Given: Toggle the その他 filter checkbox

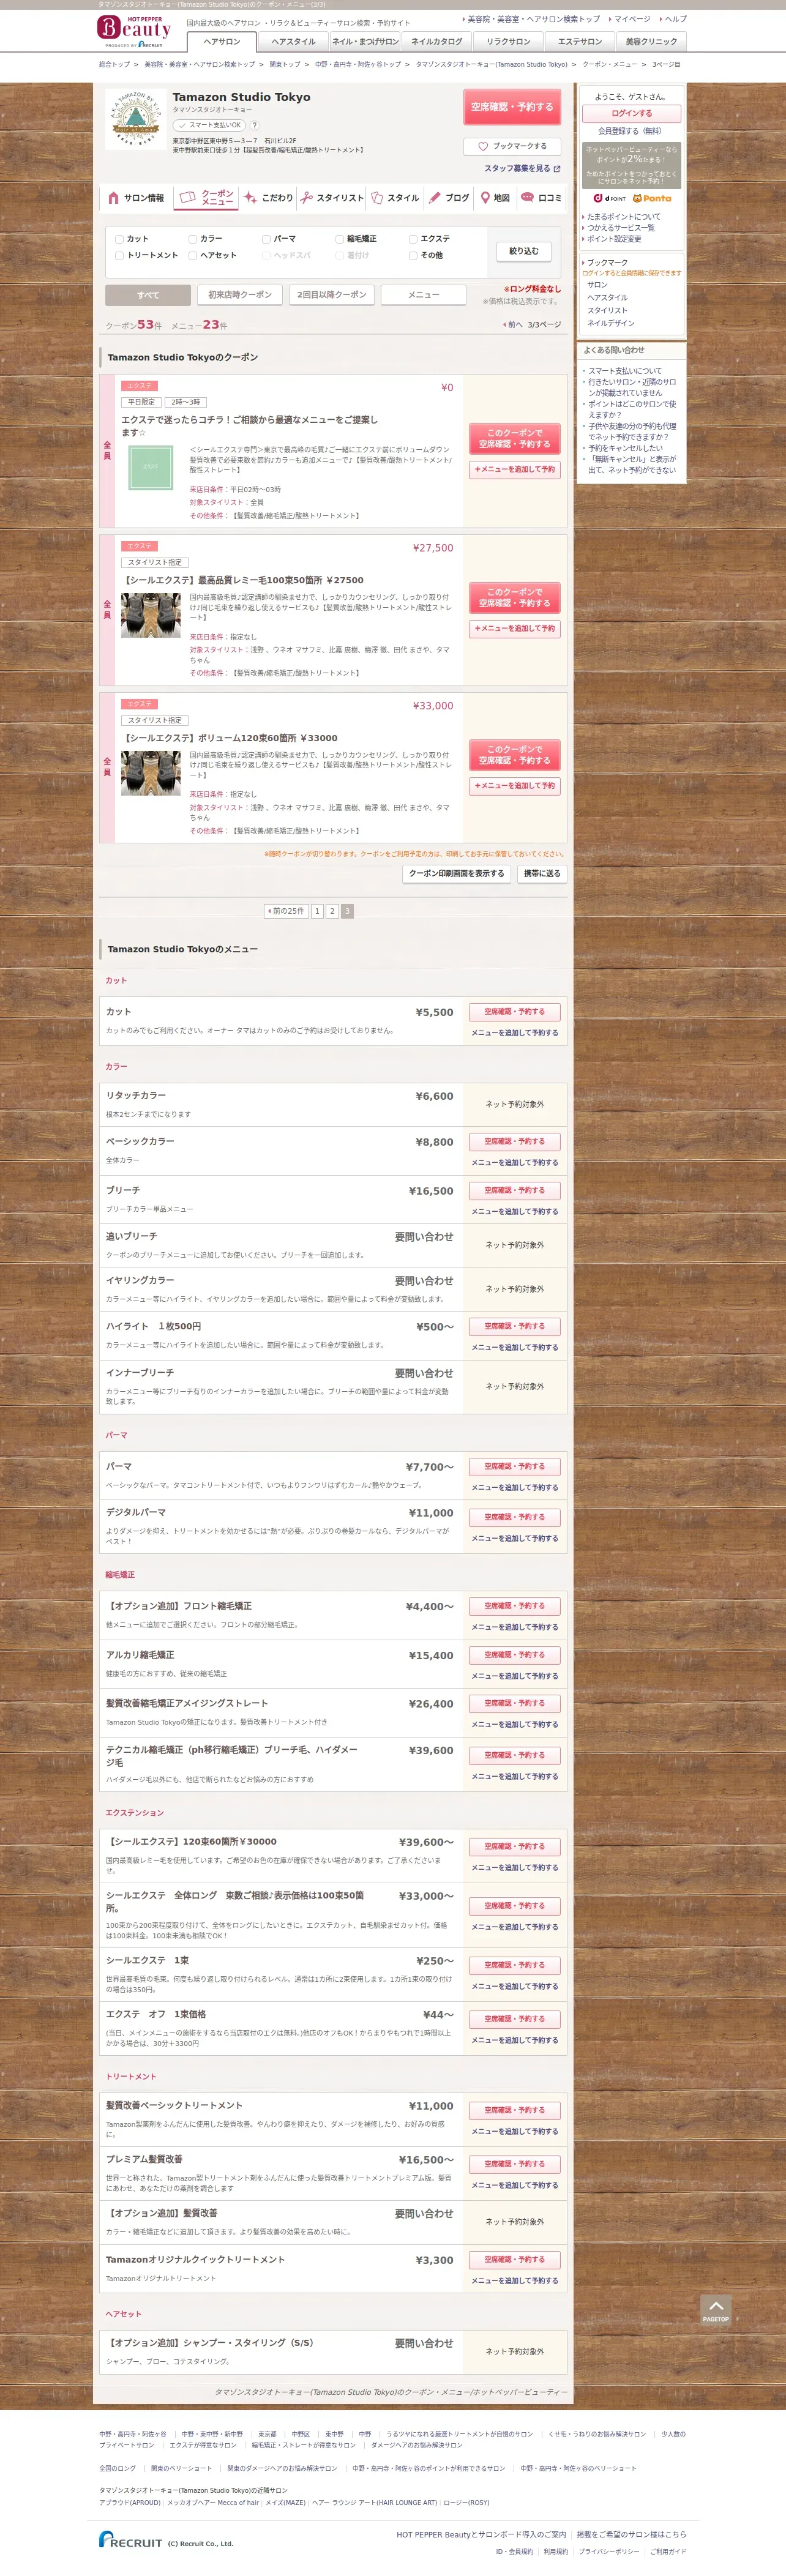Looking at the screenshot, I should 413,256.
